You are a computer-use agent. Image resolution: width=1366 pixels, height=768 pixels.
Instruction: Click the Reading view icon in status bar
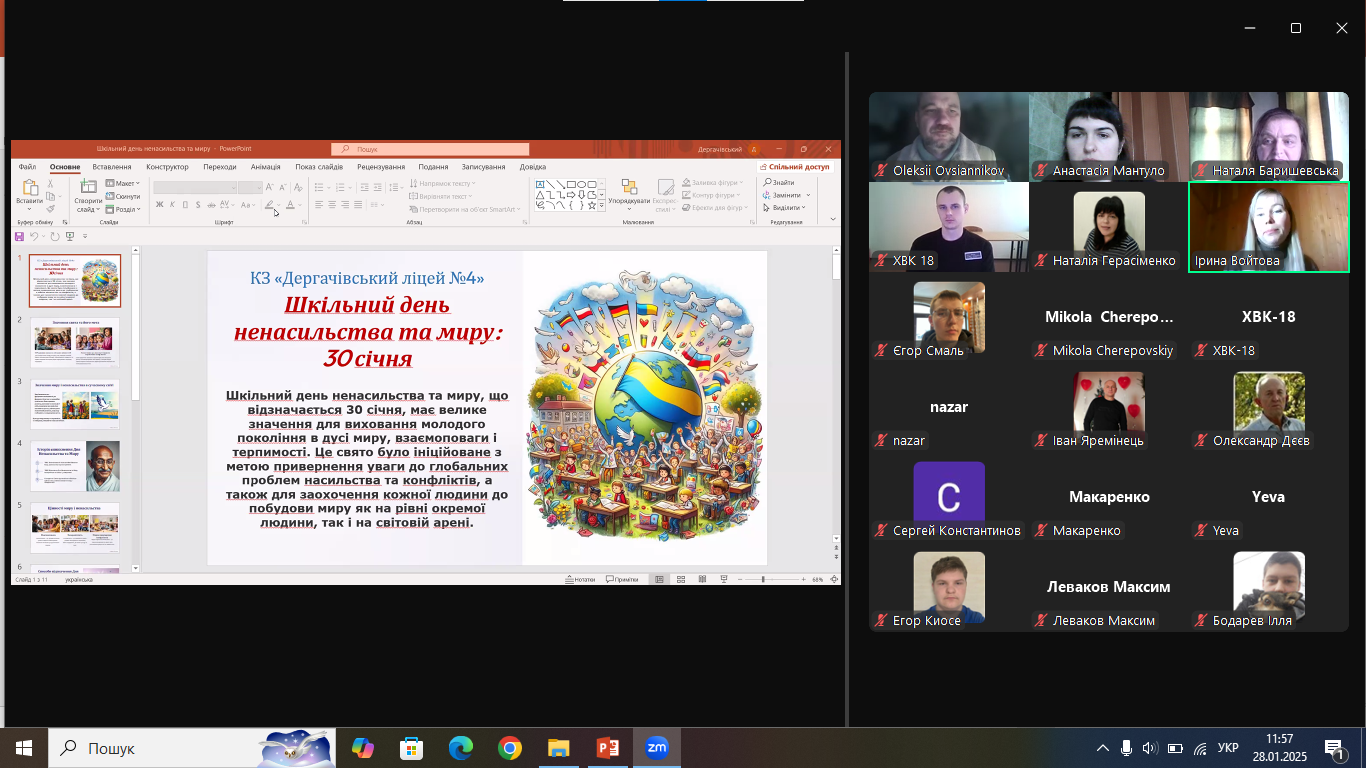[x=702, y=579]
